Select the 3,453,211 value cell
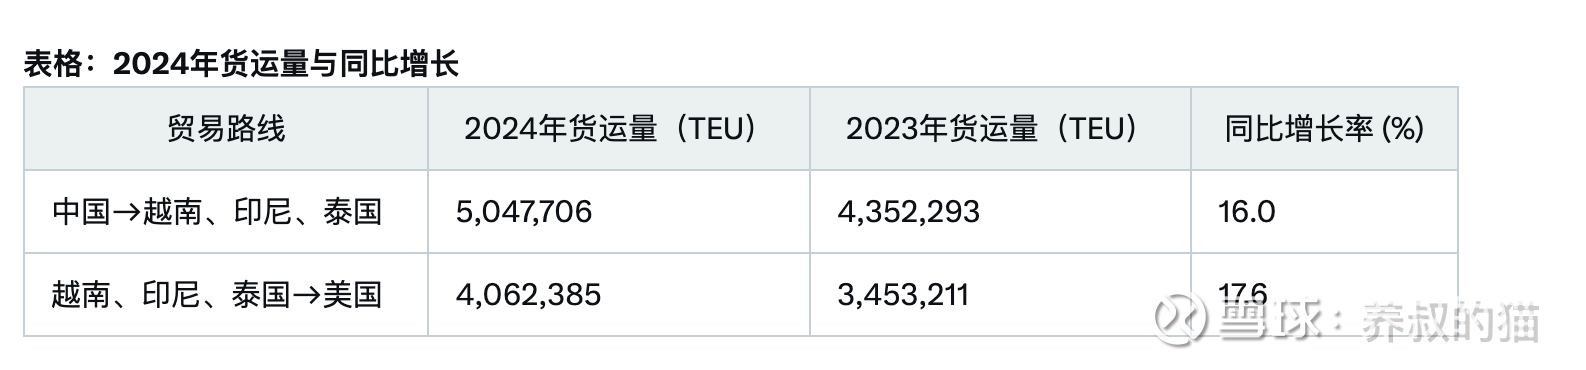The height and width of the screenshot is (370, 1586). coord(1000,294)
